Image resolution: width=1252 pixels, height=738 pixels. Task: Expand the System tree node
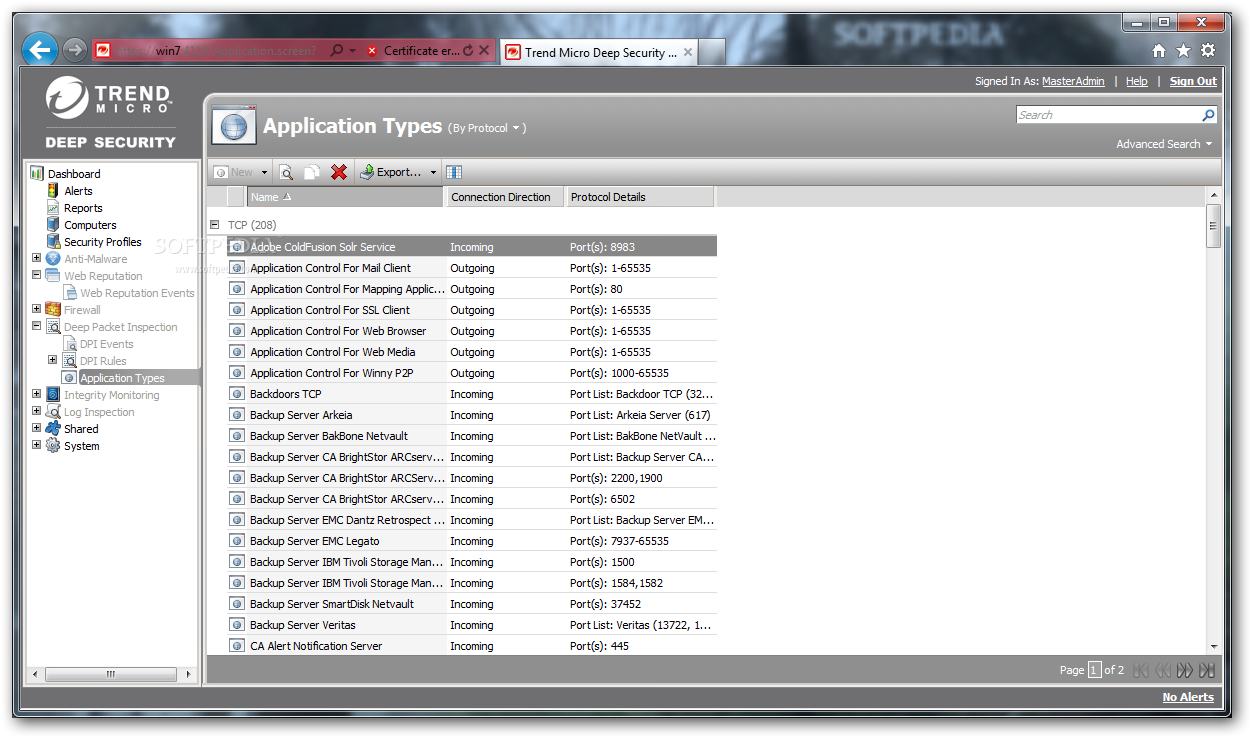click(37, 445)
